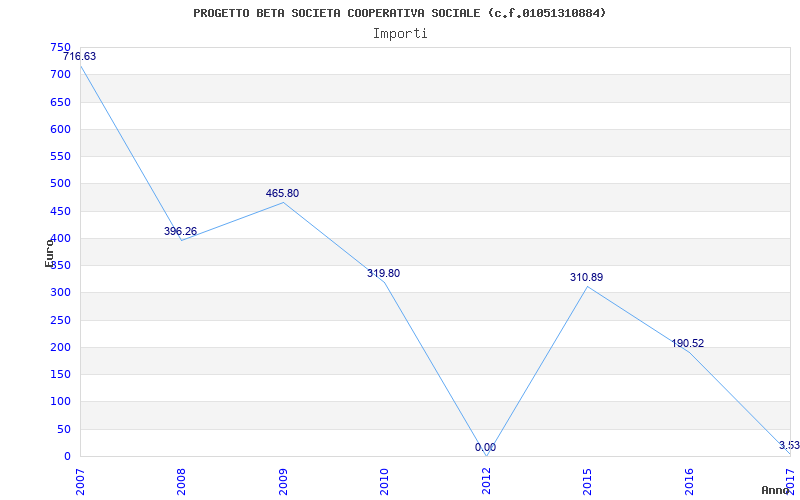The height and width of the screenshot is (500, 800).
Task: Click the 2010 x-axis label
Action: coord(384,482)
